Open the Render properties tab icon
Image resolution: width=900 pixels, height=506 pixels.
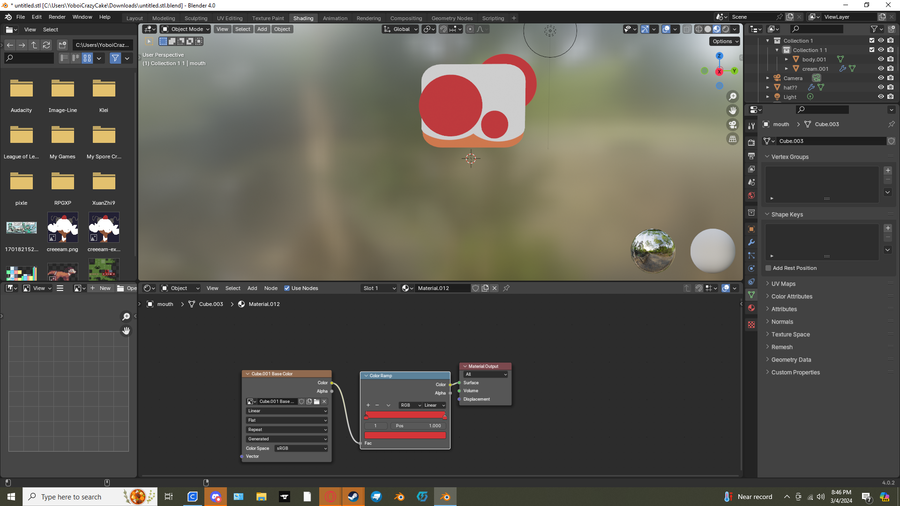point(751,142)
